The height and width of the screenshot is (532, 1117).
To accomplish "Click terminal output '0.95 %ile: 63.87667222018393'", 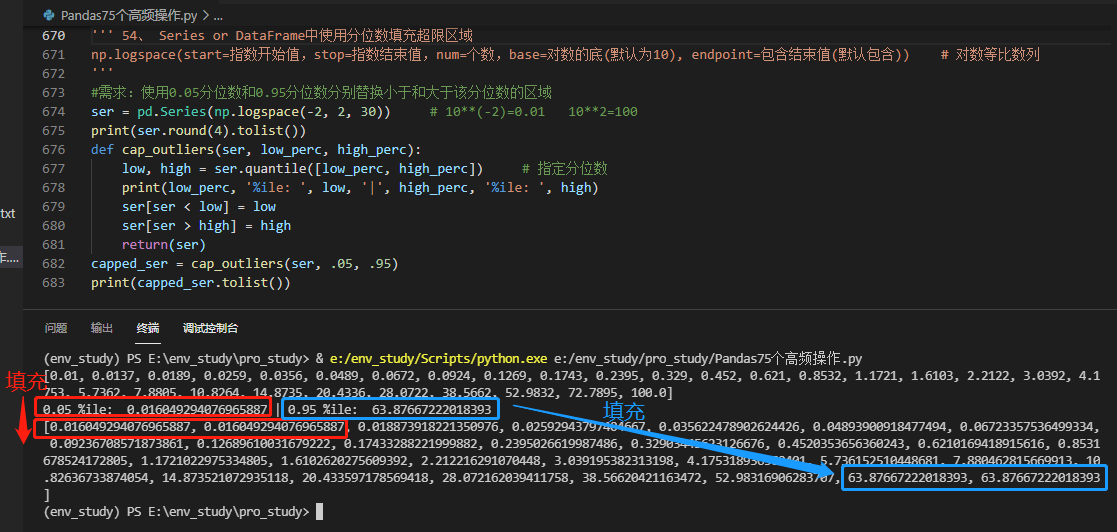I will [390, 409].
